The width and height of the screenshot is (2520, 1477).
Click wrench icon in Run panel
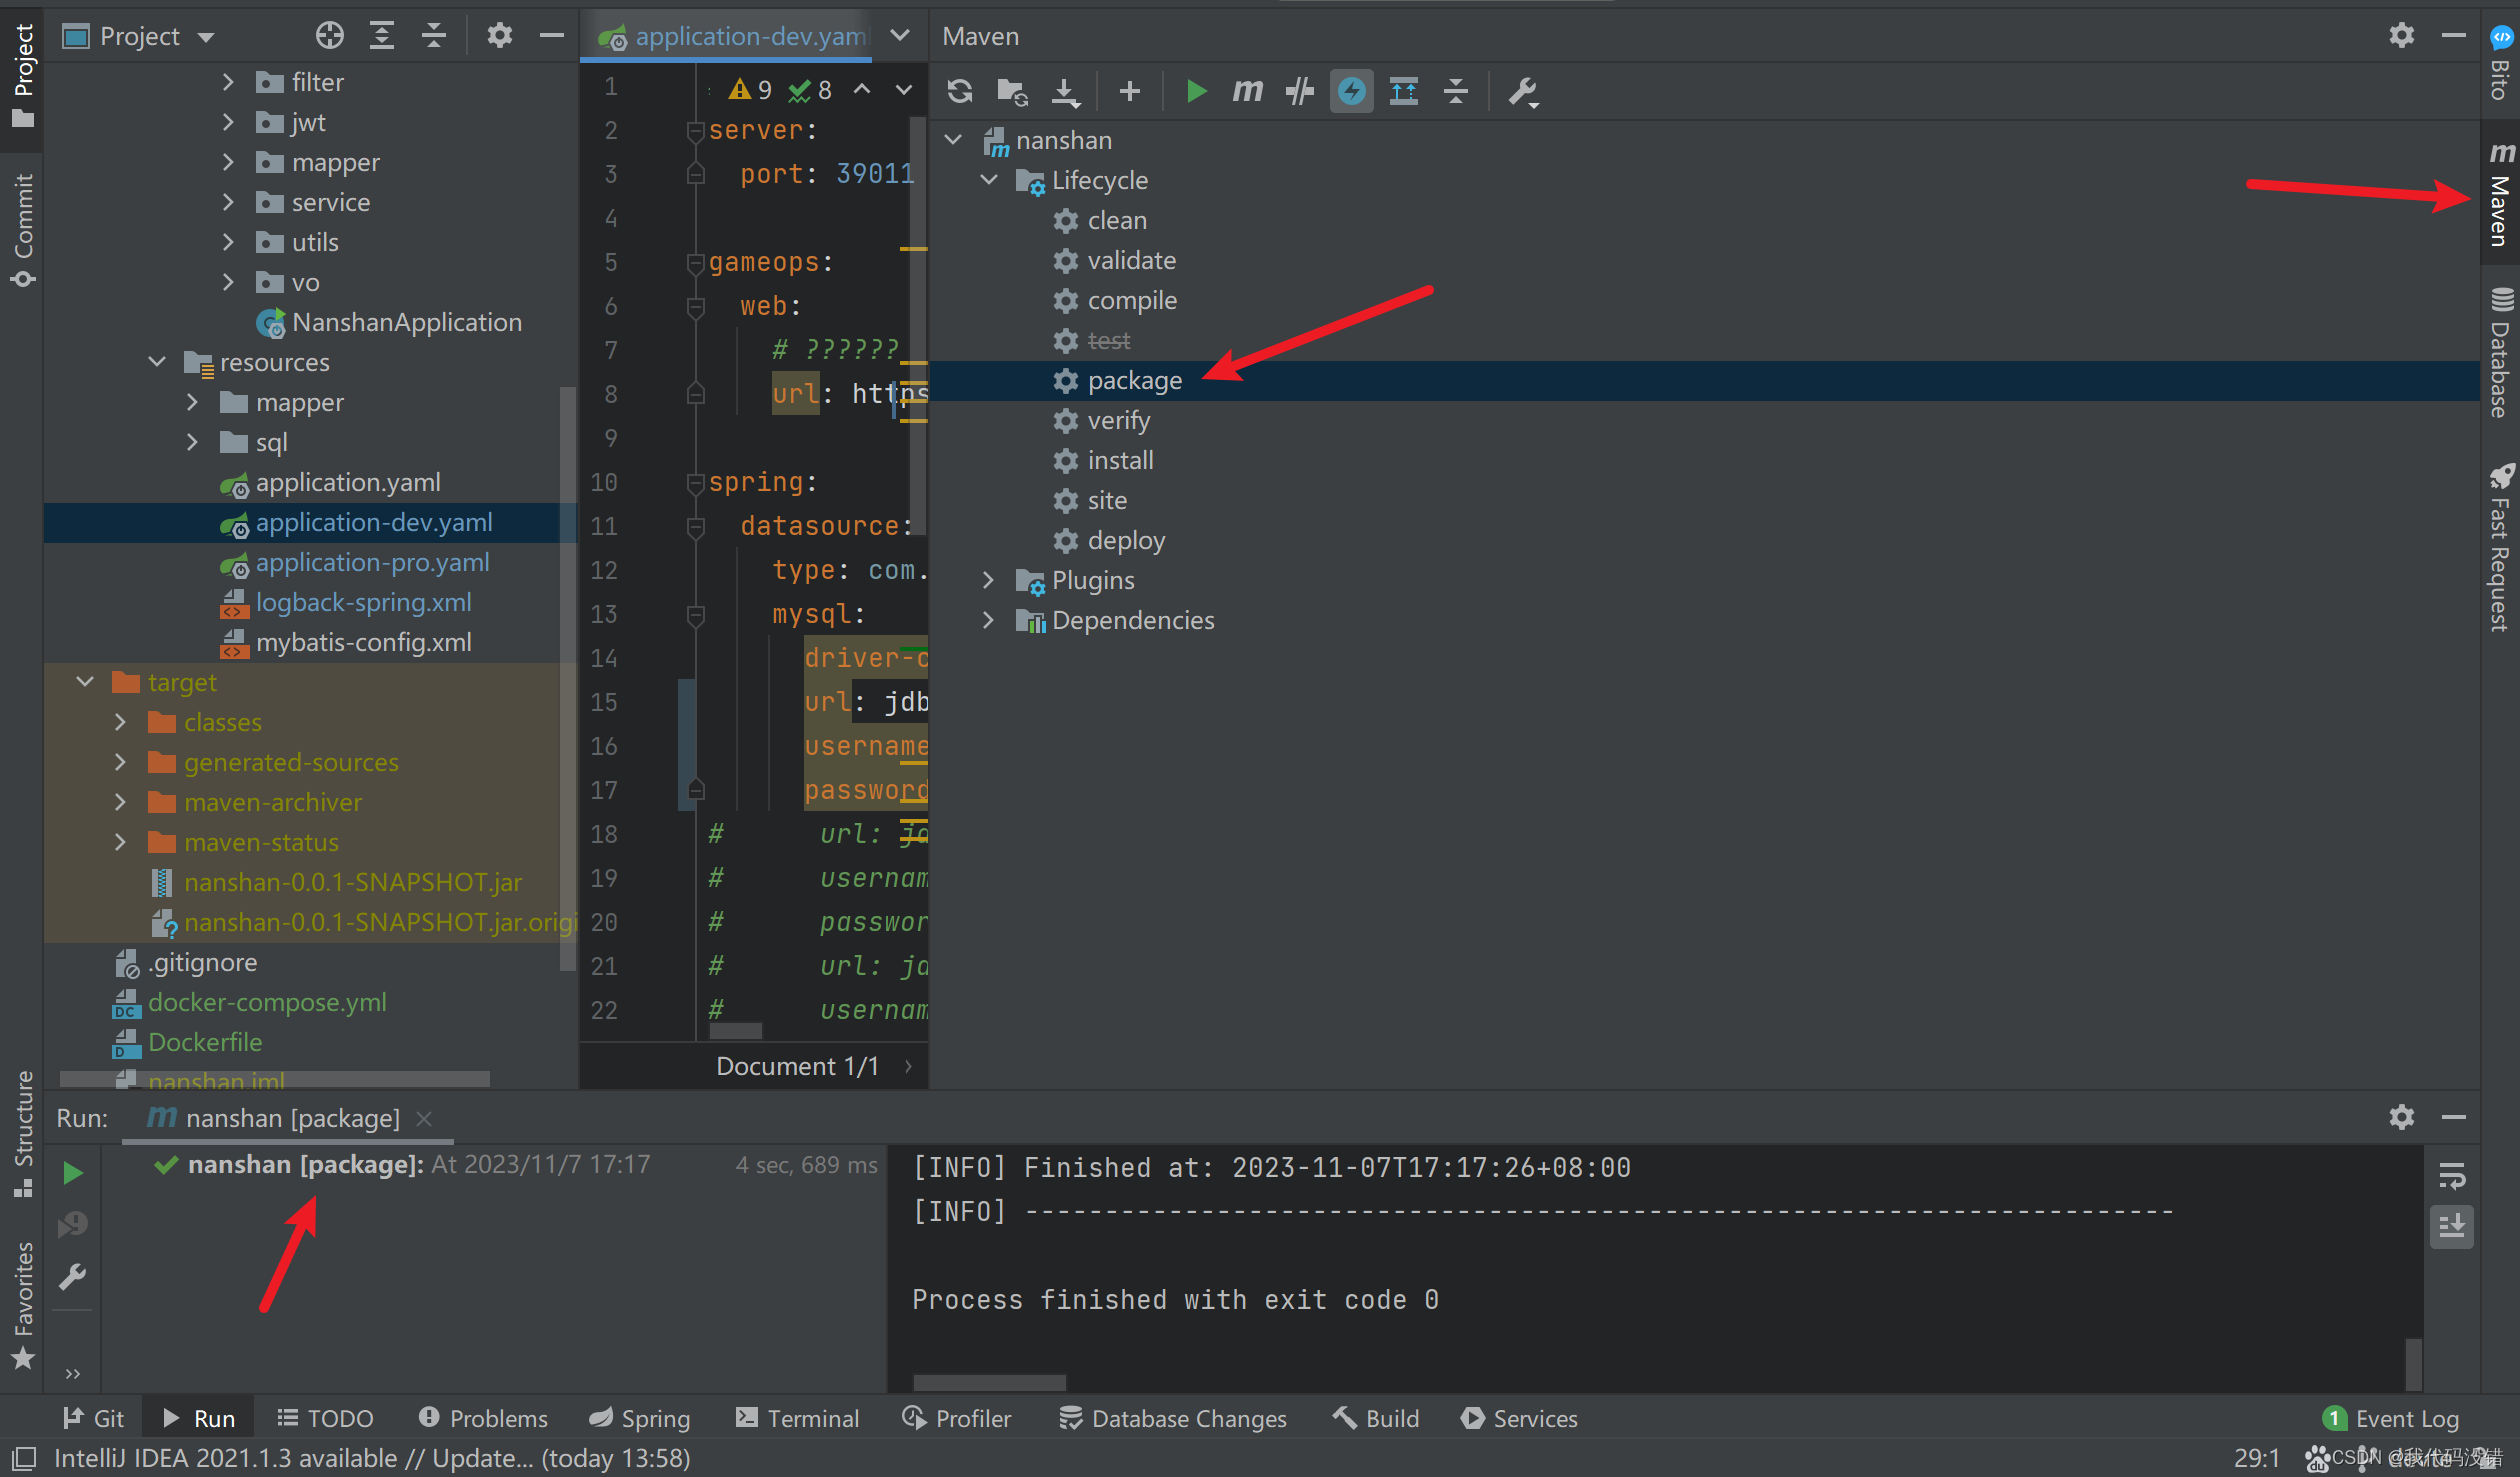tap(73, 1277)
